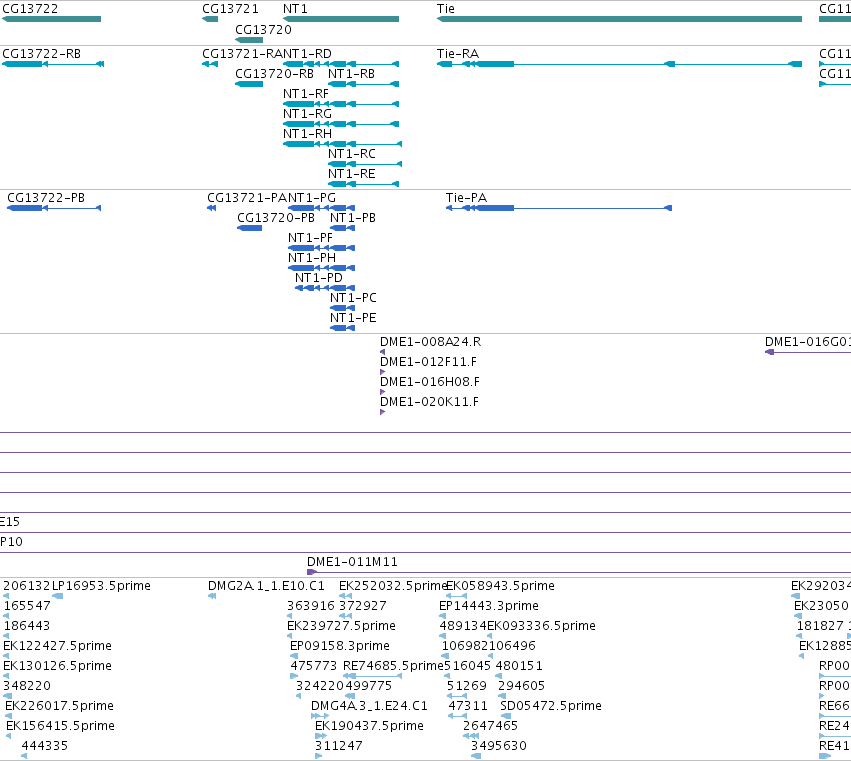Select the CG13721 gene label
Screen dimensions: 851x761
click(x=230, y=9)
